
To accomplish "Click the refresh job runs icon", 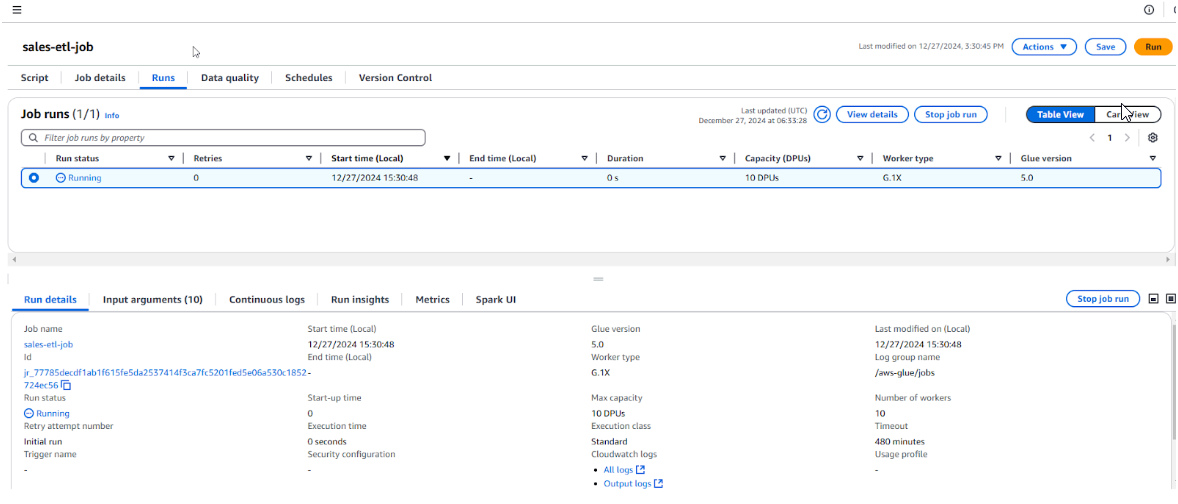I will click(x=822, y=115).
